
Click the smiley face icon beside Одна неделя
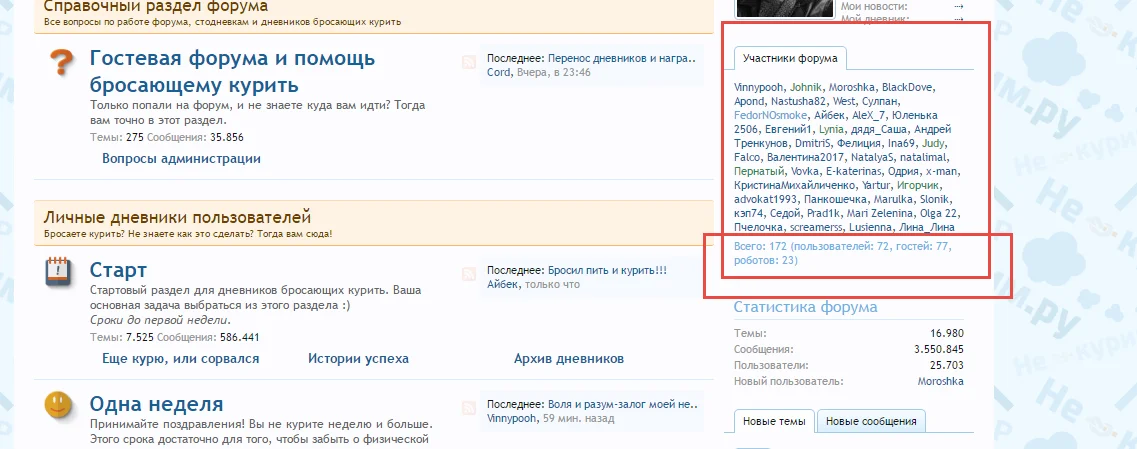58,405
